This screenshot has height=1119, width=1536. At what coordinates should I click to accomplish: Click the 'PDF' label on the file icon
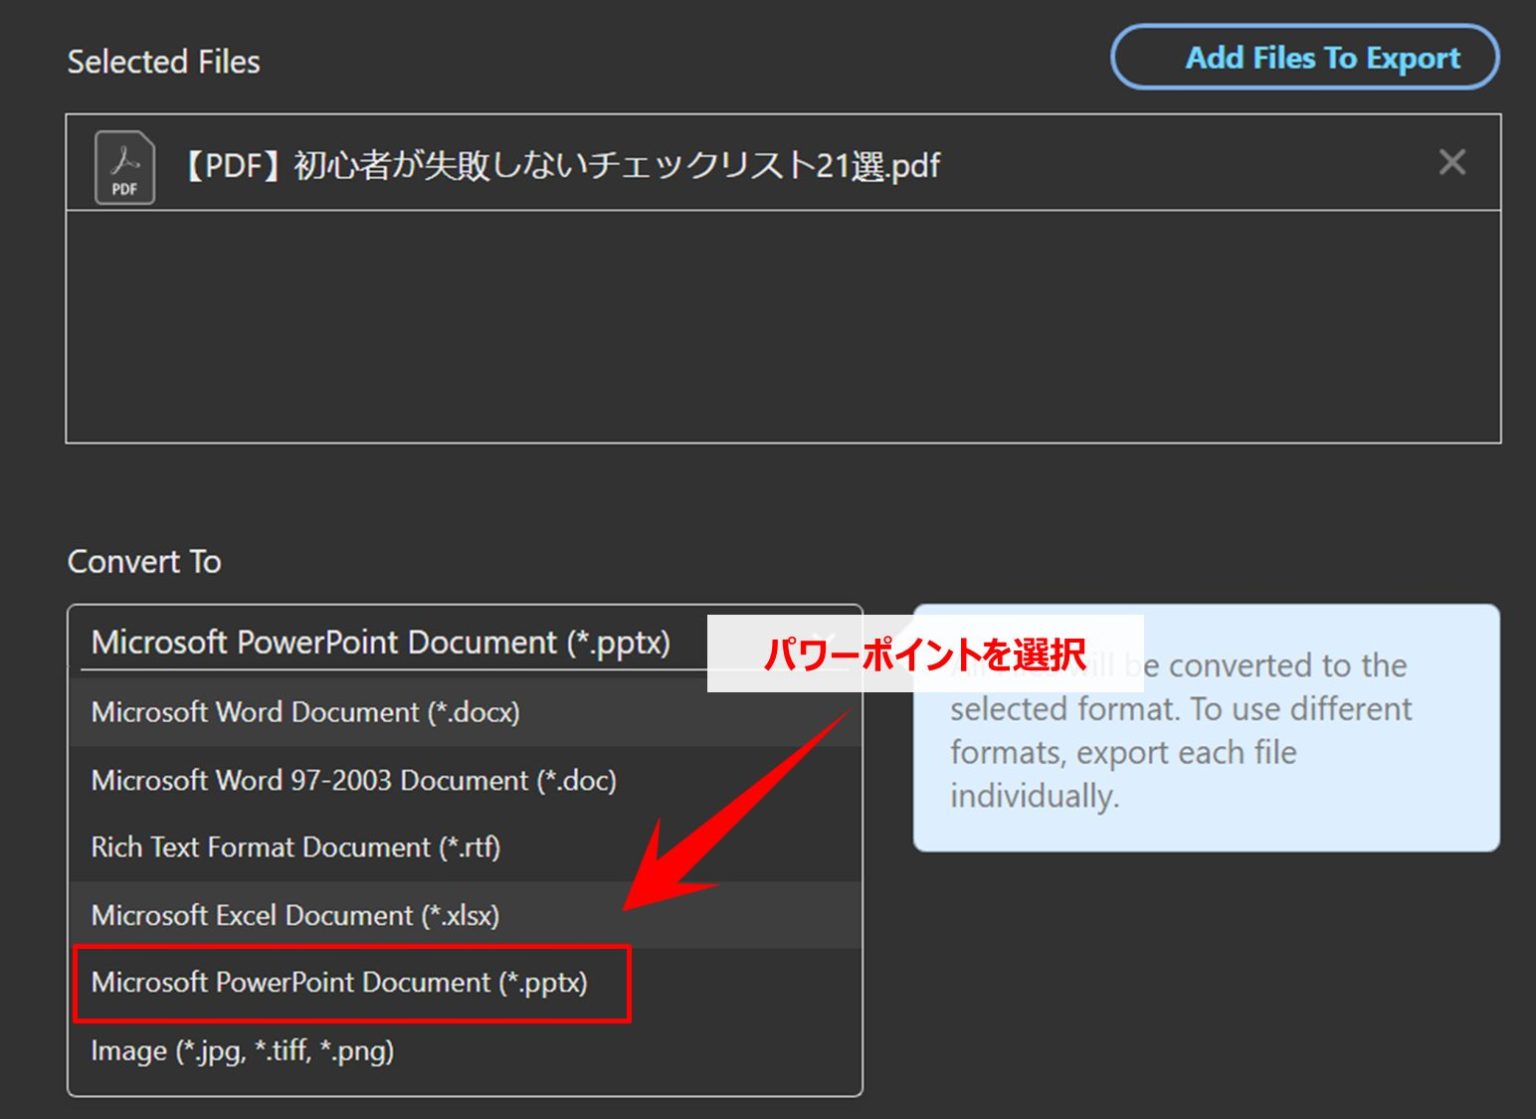point(125,189)
